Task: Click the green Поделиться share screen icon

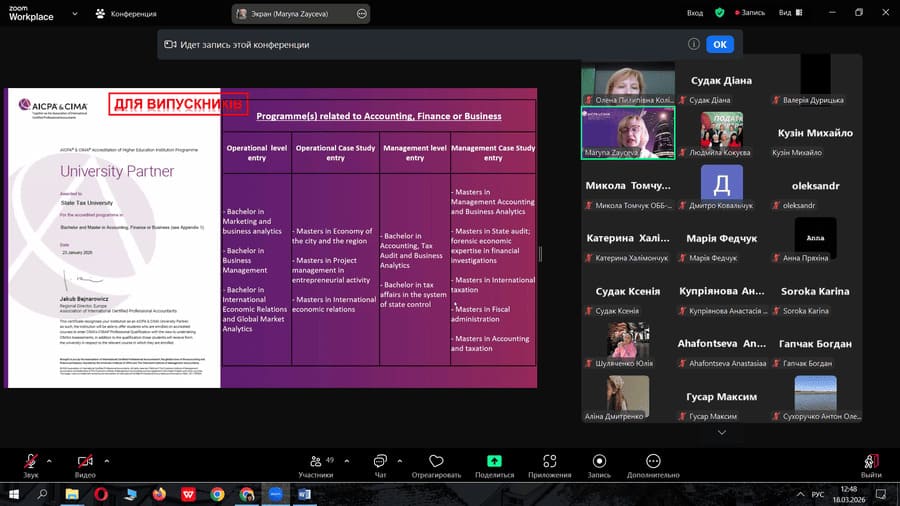Action: click(494, 461)
